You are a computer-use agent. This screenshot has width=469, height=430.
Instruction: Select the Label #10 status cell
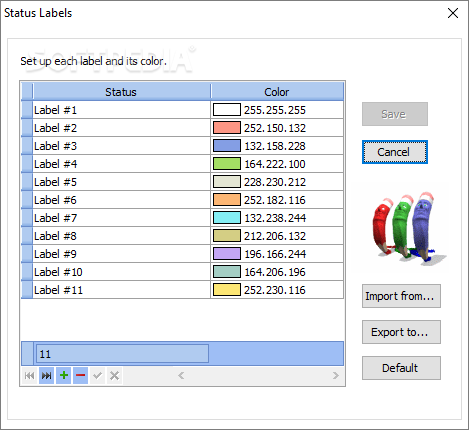[121, 272]
